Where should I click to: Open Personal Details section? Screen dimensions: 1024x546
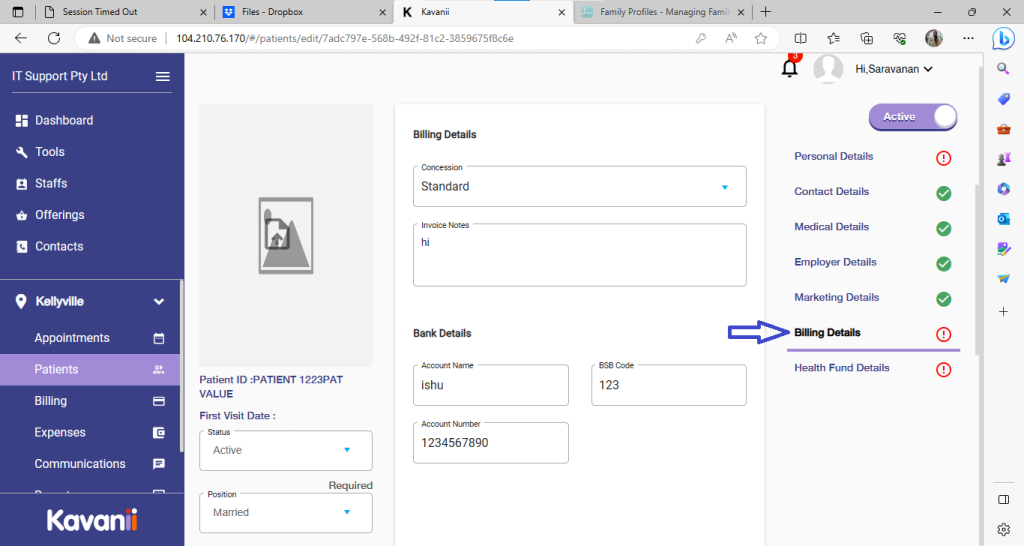tap(833, 157)
